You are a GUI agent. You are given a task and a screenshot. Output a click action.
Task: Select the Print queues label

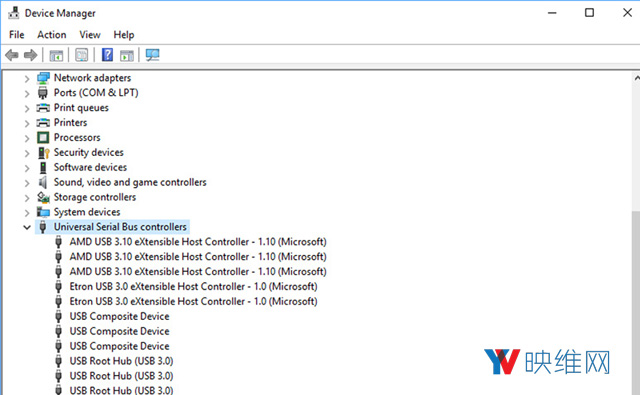[x=81, y=108]
